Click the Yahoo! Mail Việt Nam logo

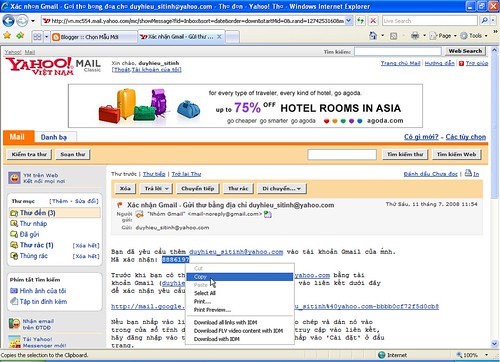point(53,66)
